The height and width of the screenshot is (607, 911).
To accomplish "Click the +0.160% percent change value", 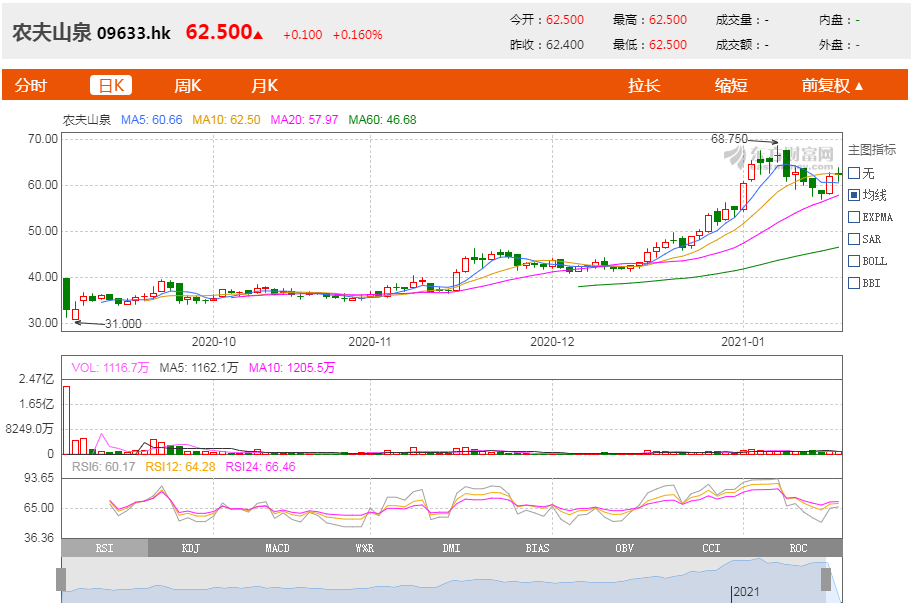I will coord(357,35).
